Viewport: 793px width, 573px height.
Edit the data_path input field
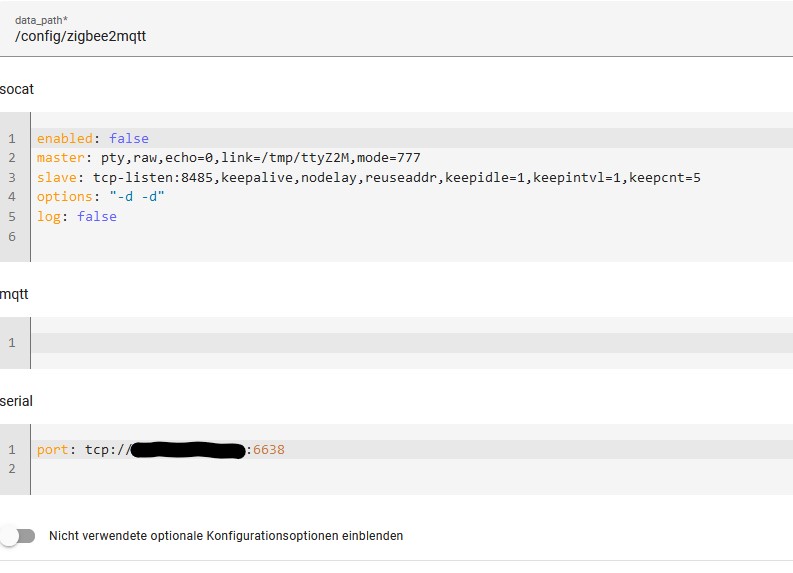396,28
